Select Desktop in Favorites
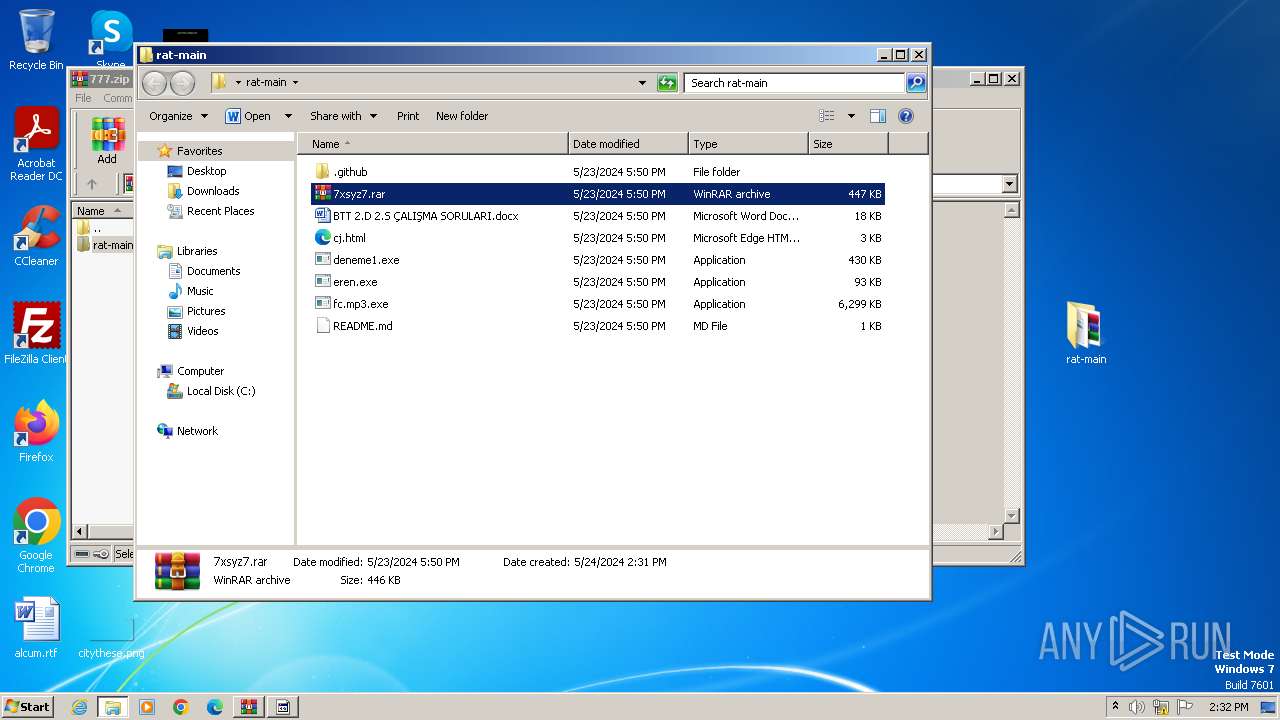The width and height of the screenshot is (1280, 720). pyautogui.click(x=206, y=171)
